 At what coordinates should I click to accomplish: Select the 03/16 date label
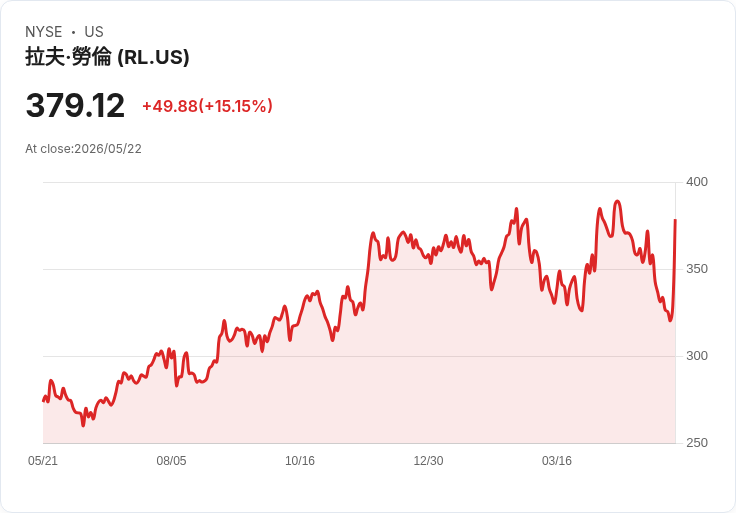coord(557,461)
